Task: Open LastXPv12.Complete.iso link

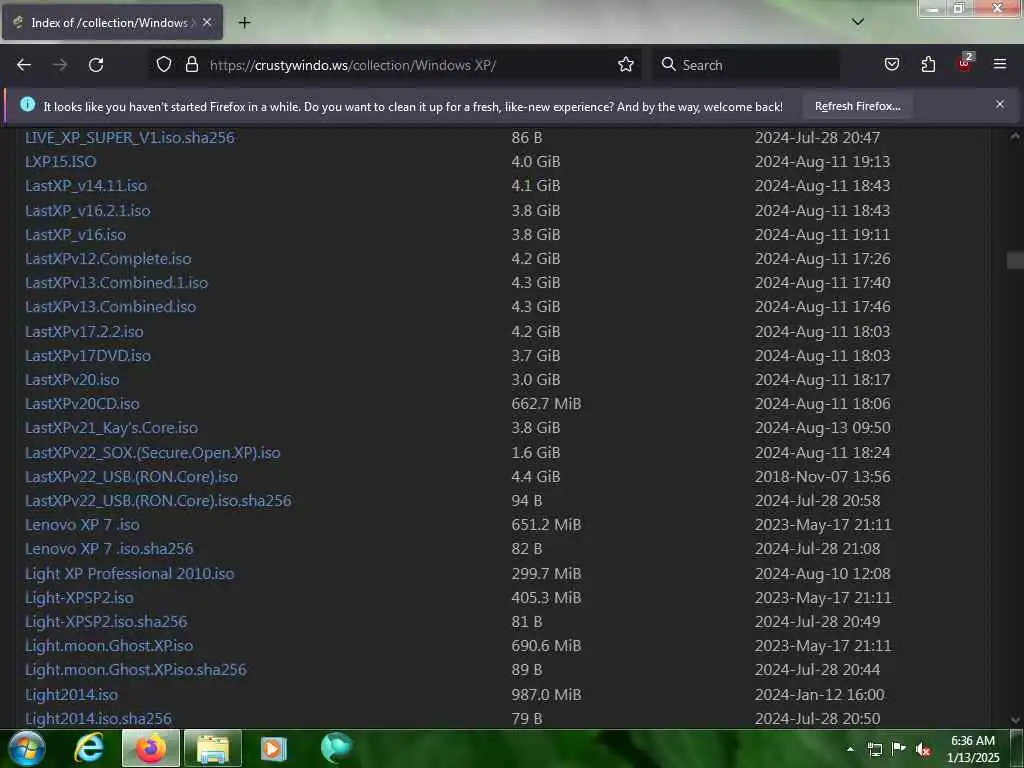Action: pos(108,259)
